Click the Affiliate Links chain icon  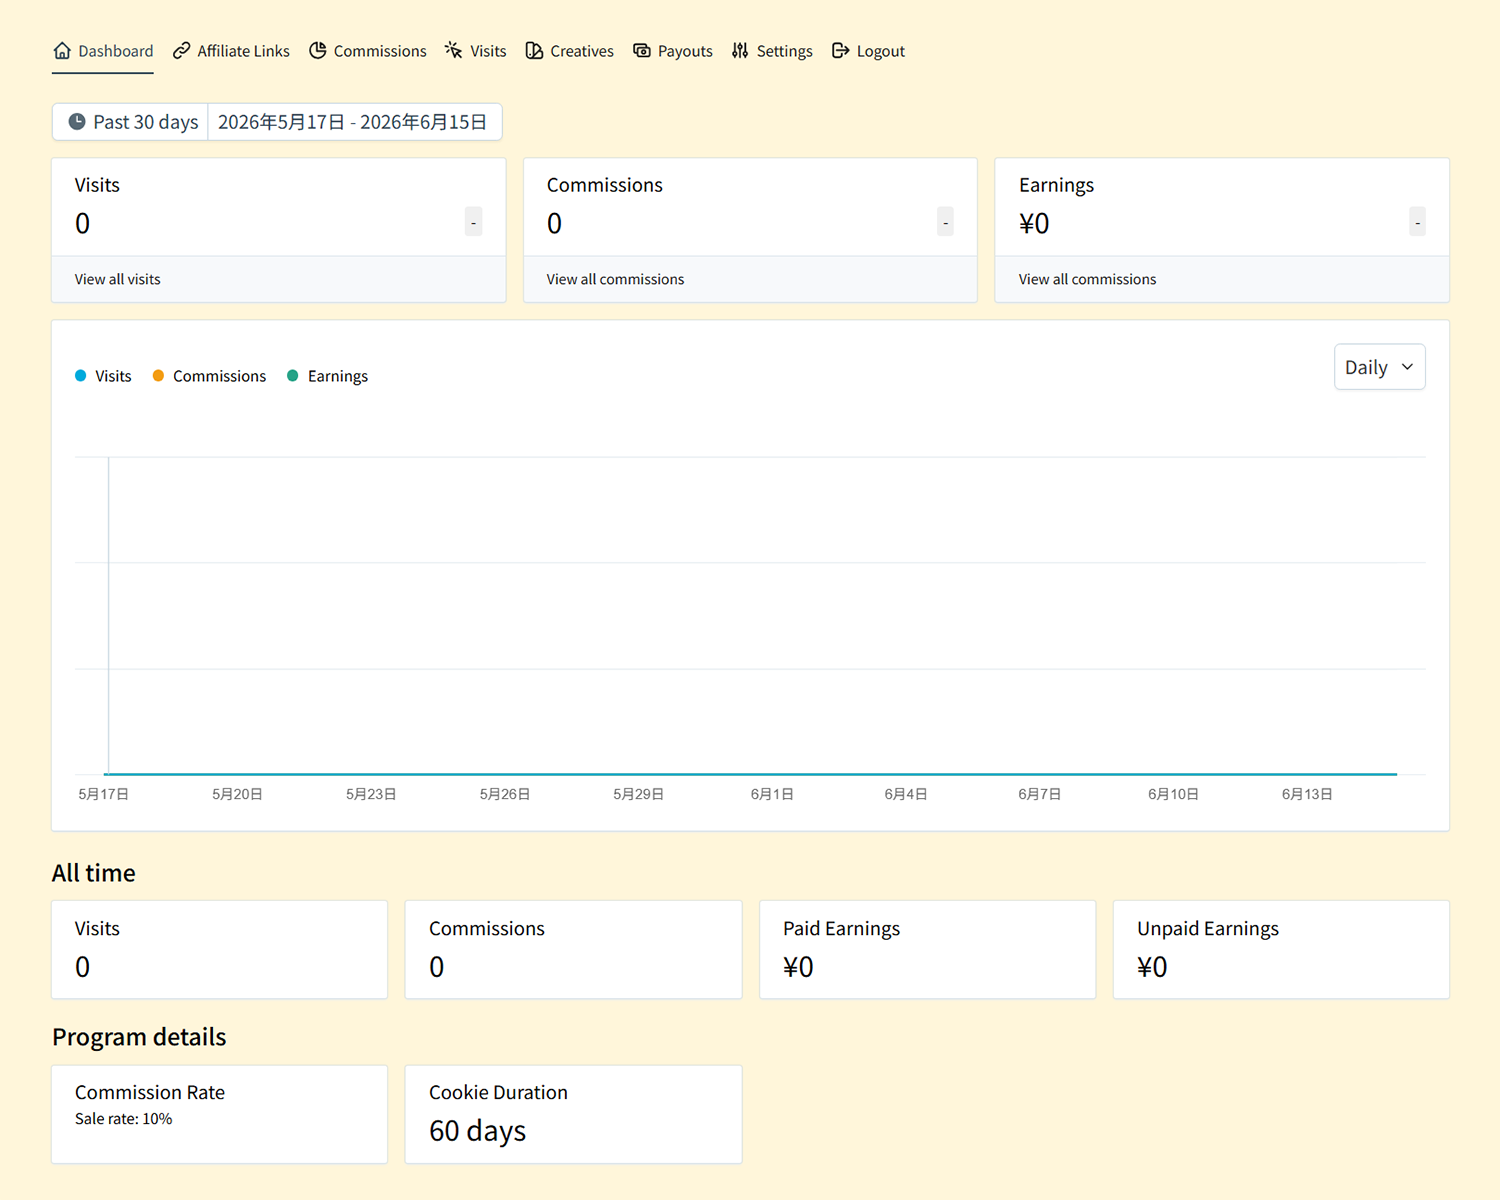pos(181,50)
